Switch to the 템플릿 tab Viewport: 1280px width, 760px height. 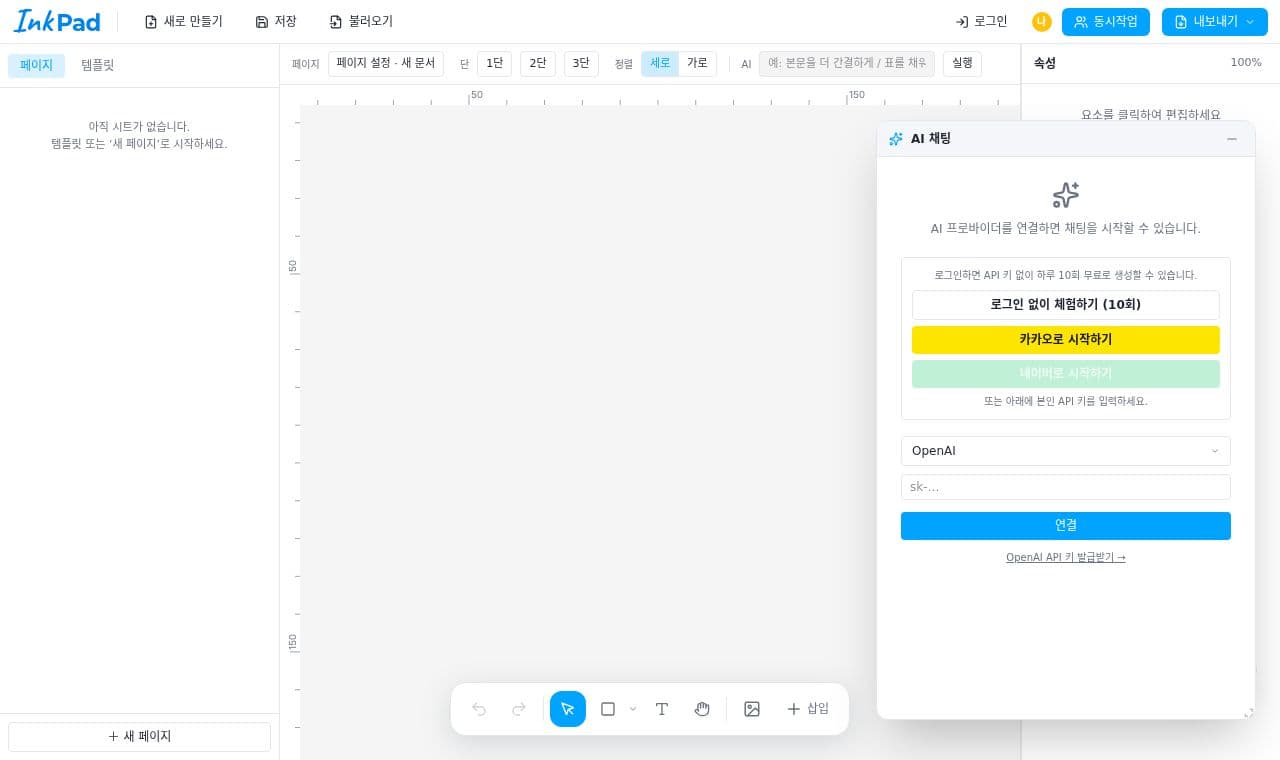coord(98,65)
